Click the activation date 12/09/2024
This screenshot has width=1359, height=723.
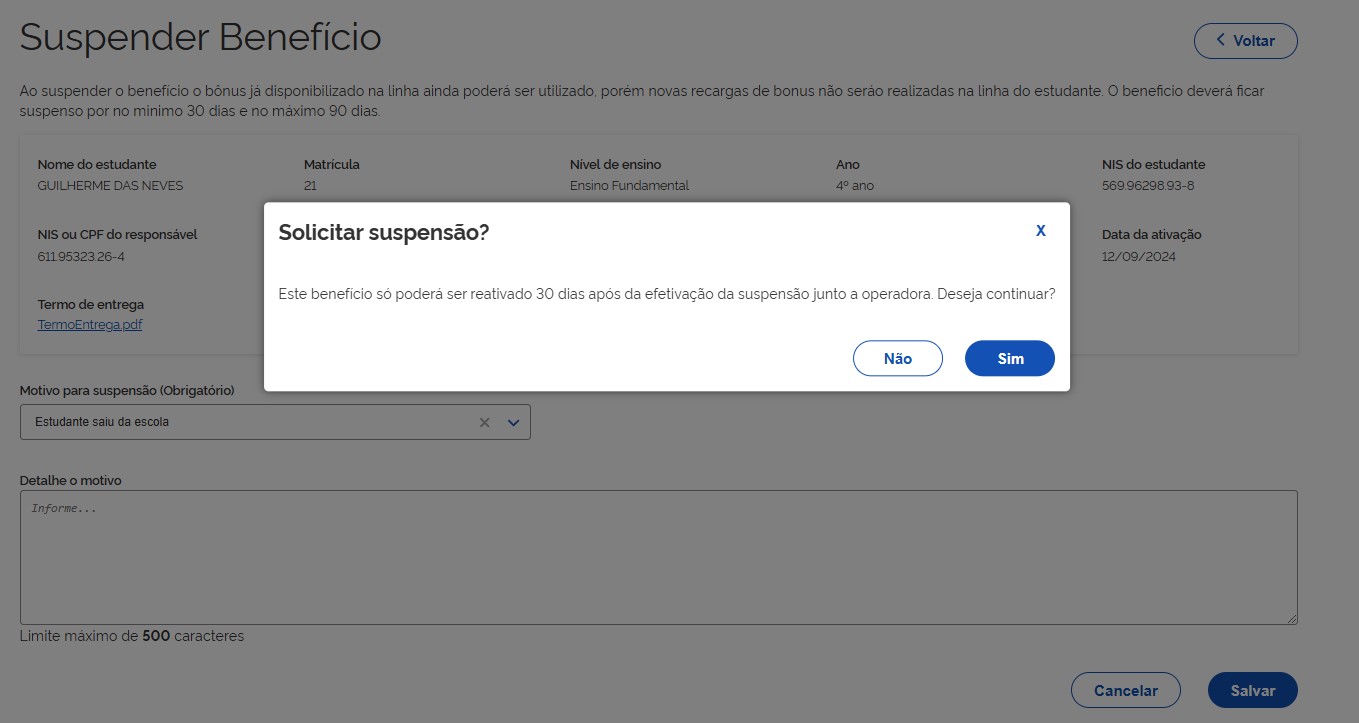[1138, 257]
